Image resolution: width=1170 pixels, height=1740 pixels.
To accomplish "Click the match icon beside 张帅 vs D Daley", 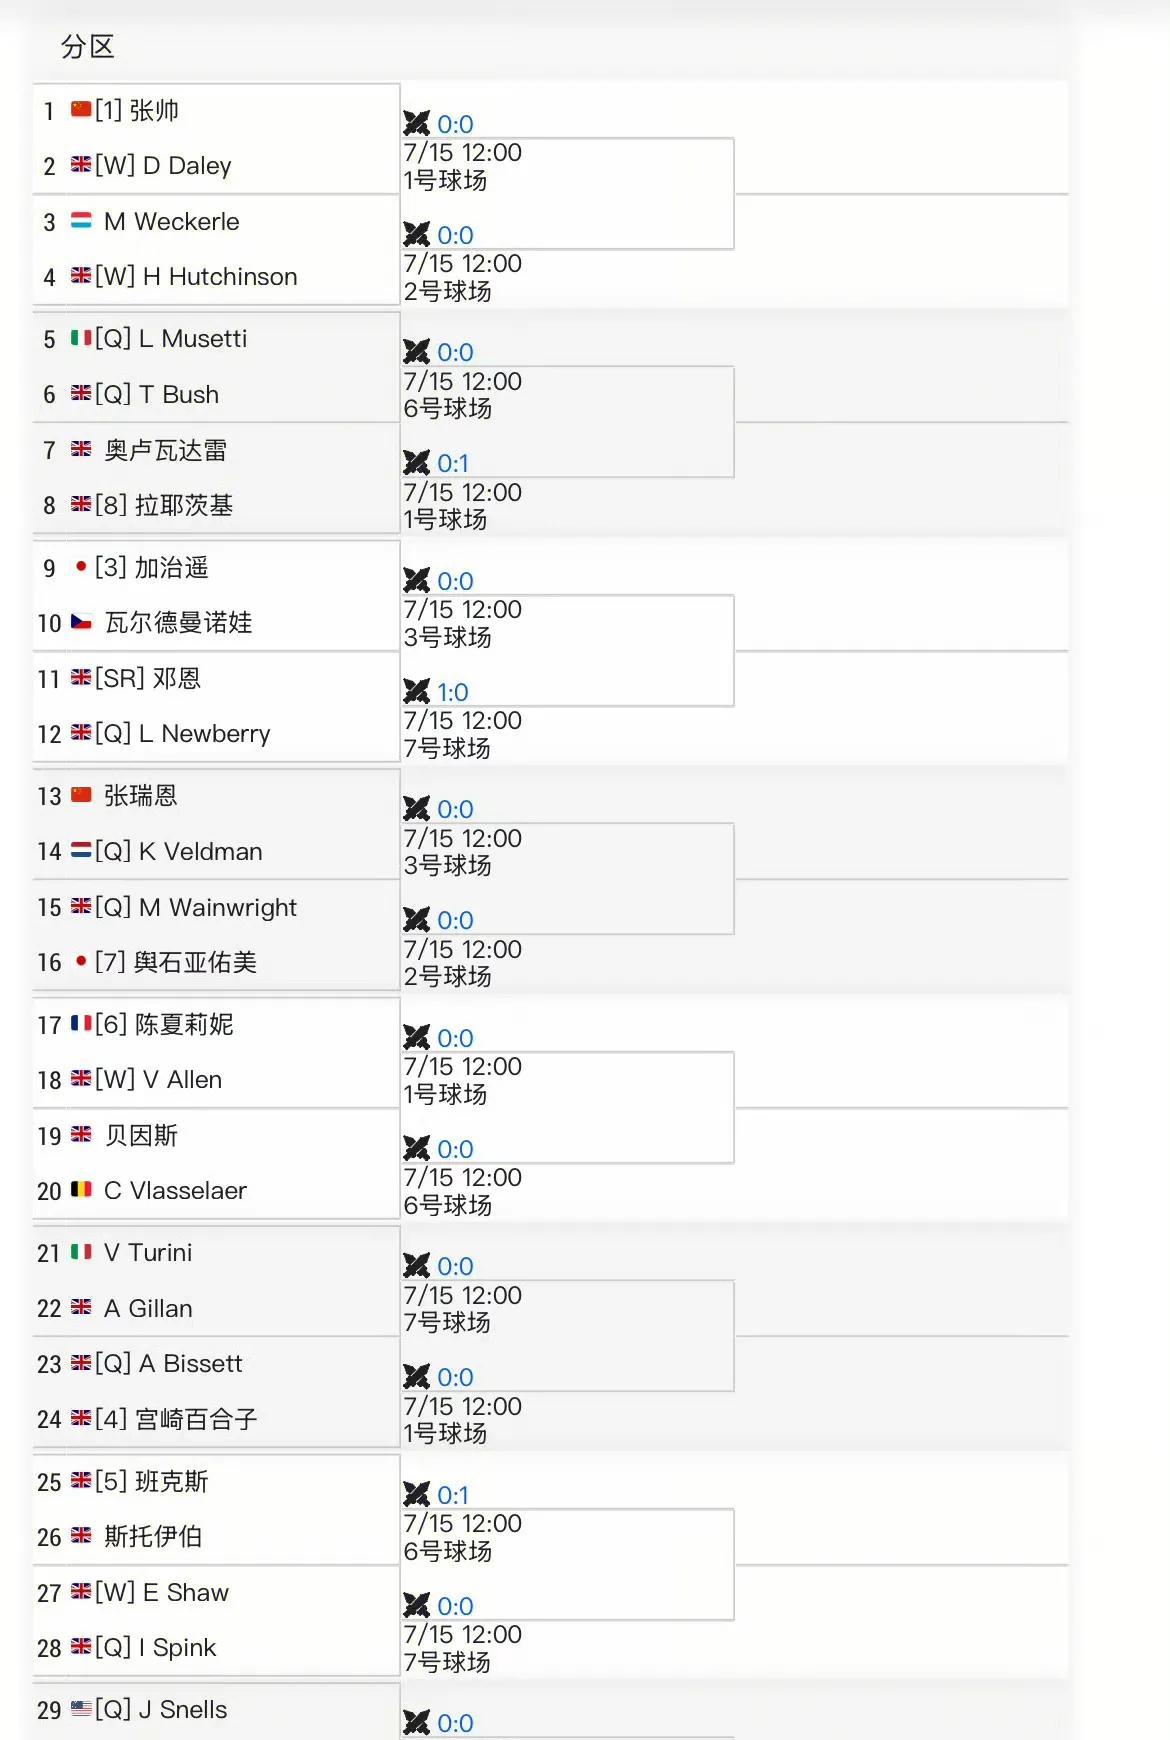I will pos(416,124).
